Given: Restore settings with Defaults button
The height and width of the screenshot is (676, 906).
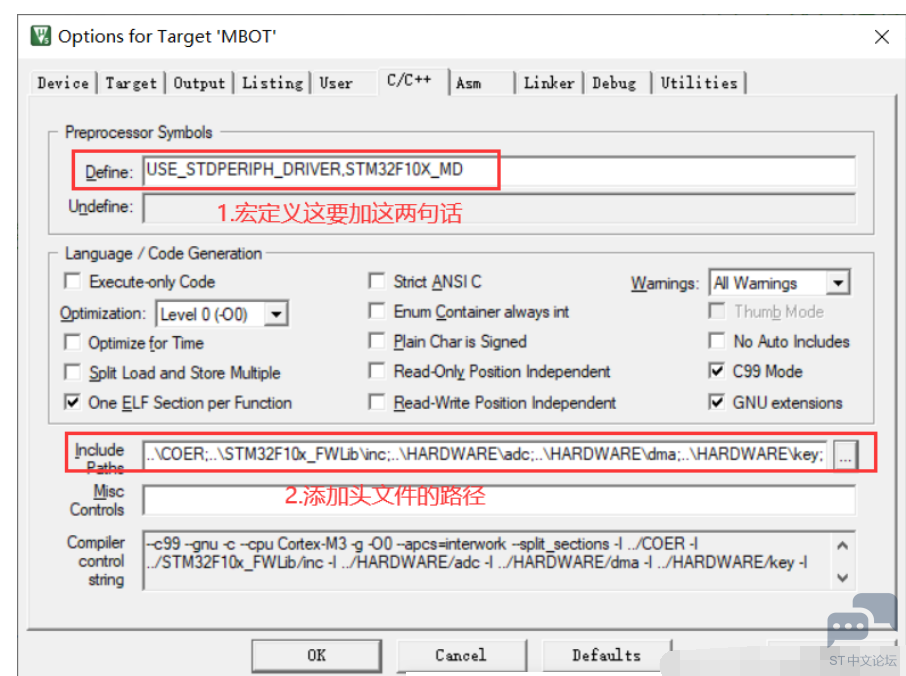Looking at the screenshot, I should (x=607, y=655).
